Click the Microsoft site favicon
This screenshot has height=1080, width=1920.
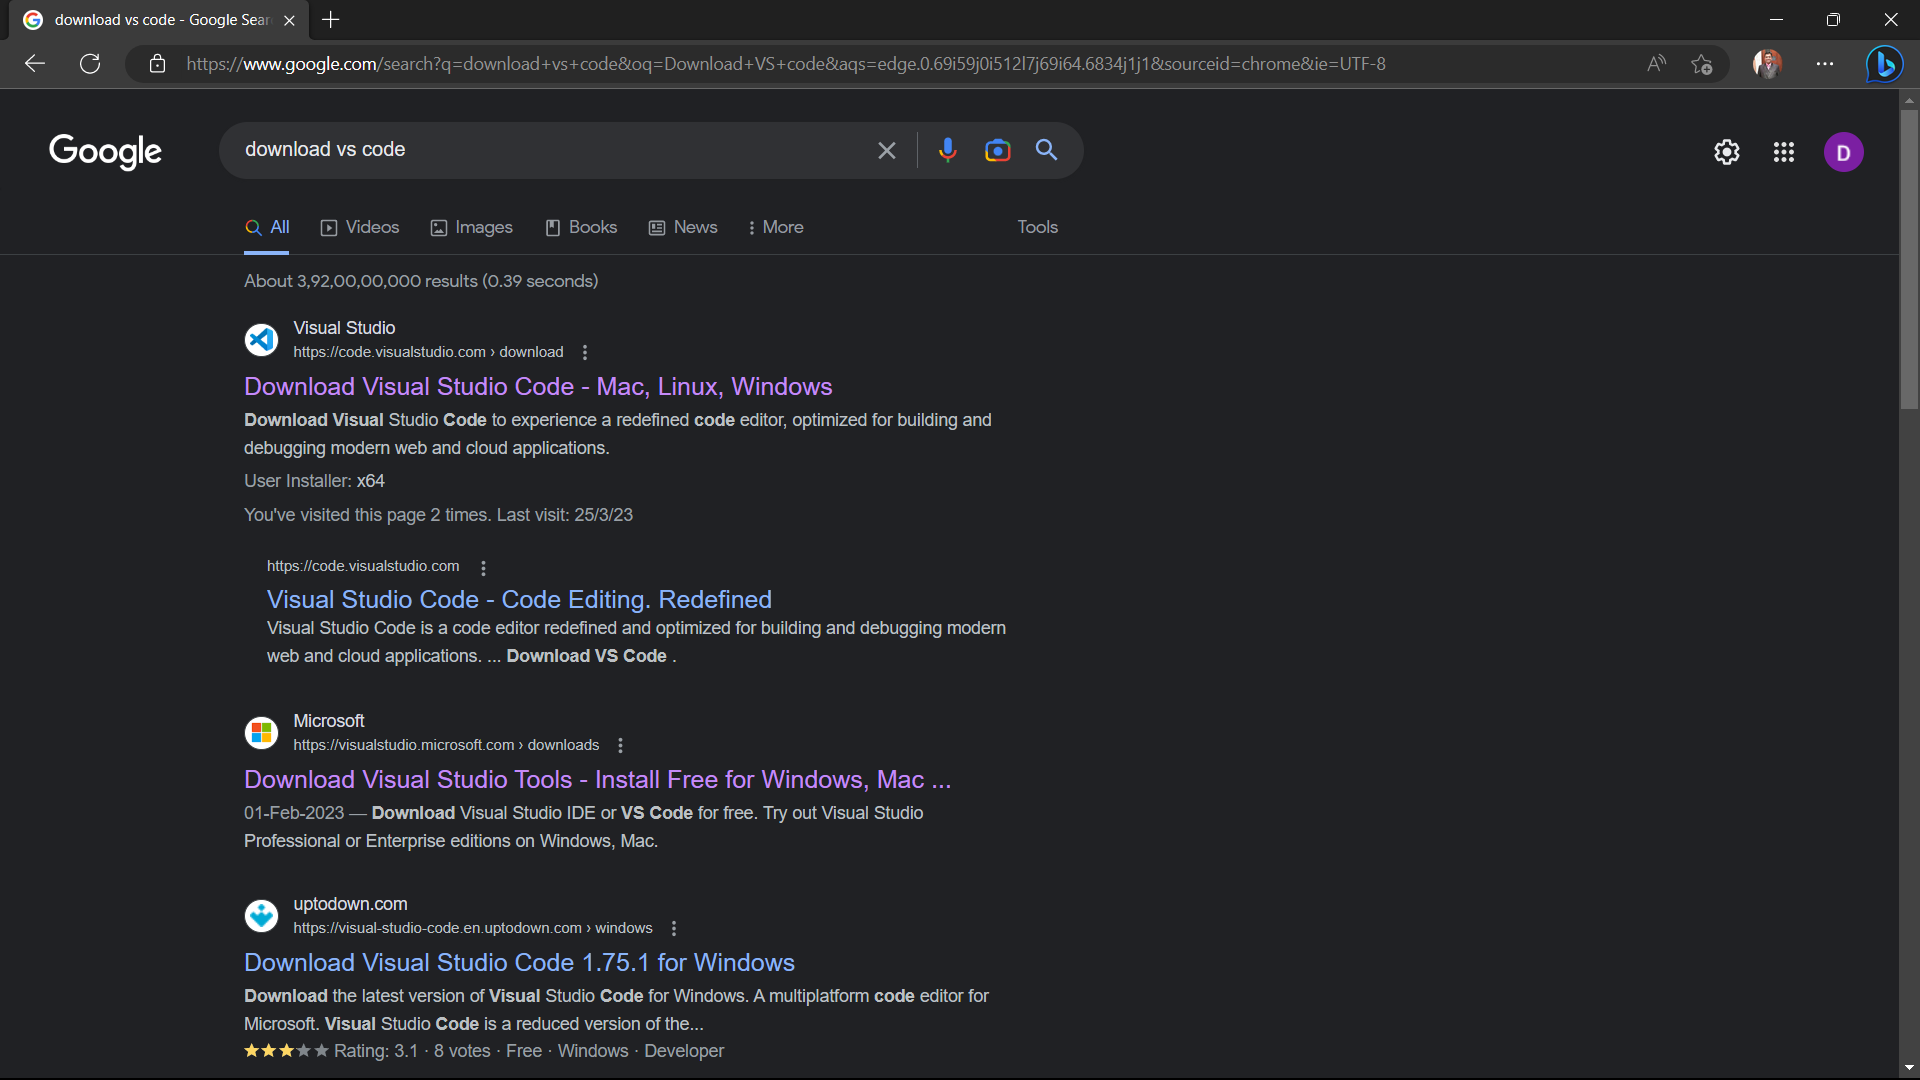click(x=261, y=733)
